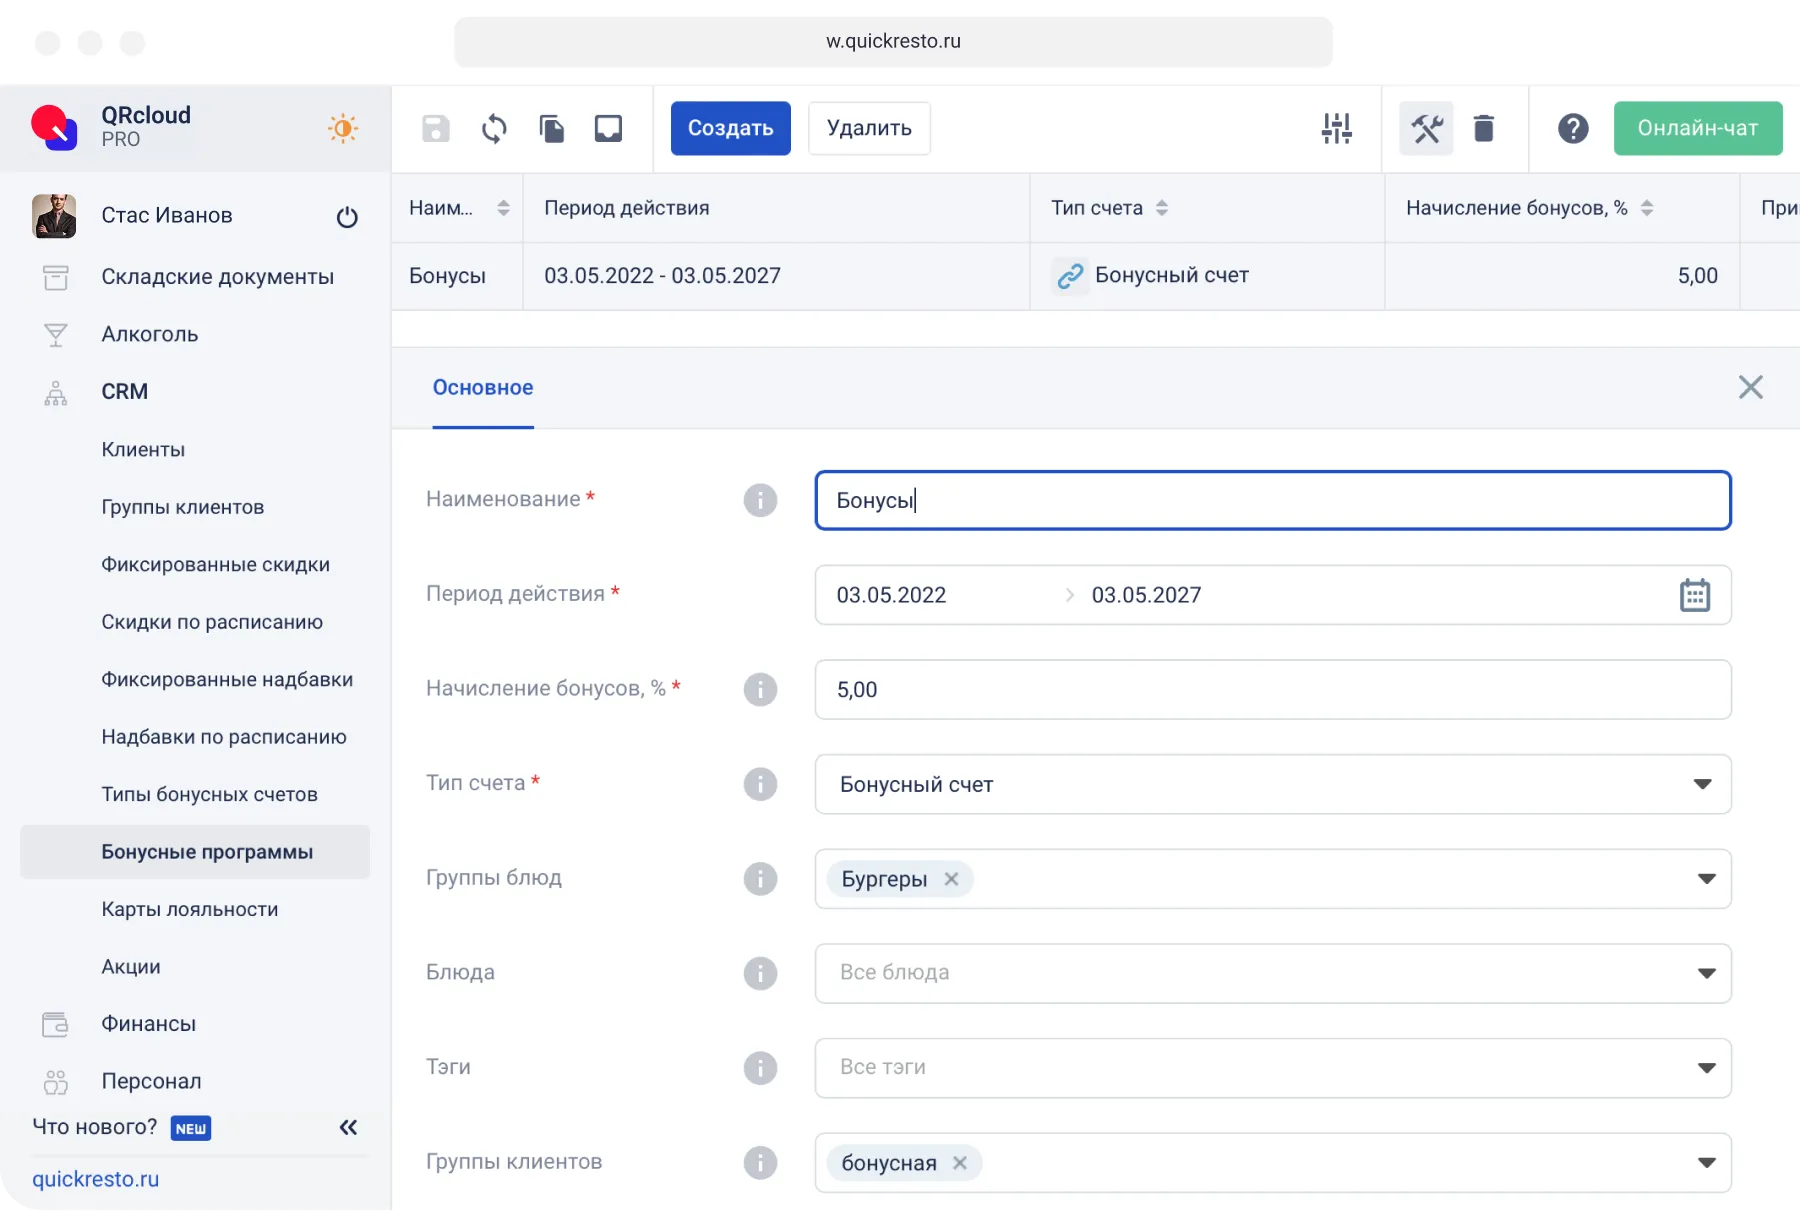Collapse the sidebar with double chevron
The height and width of the screenshot is (1211, 1800).
coord(348,1128)
